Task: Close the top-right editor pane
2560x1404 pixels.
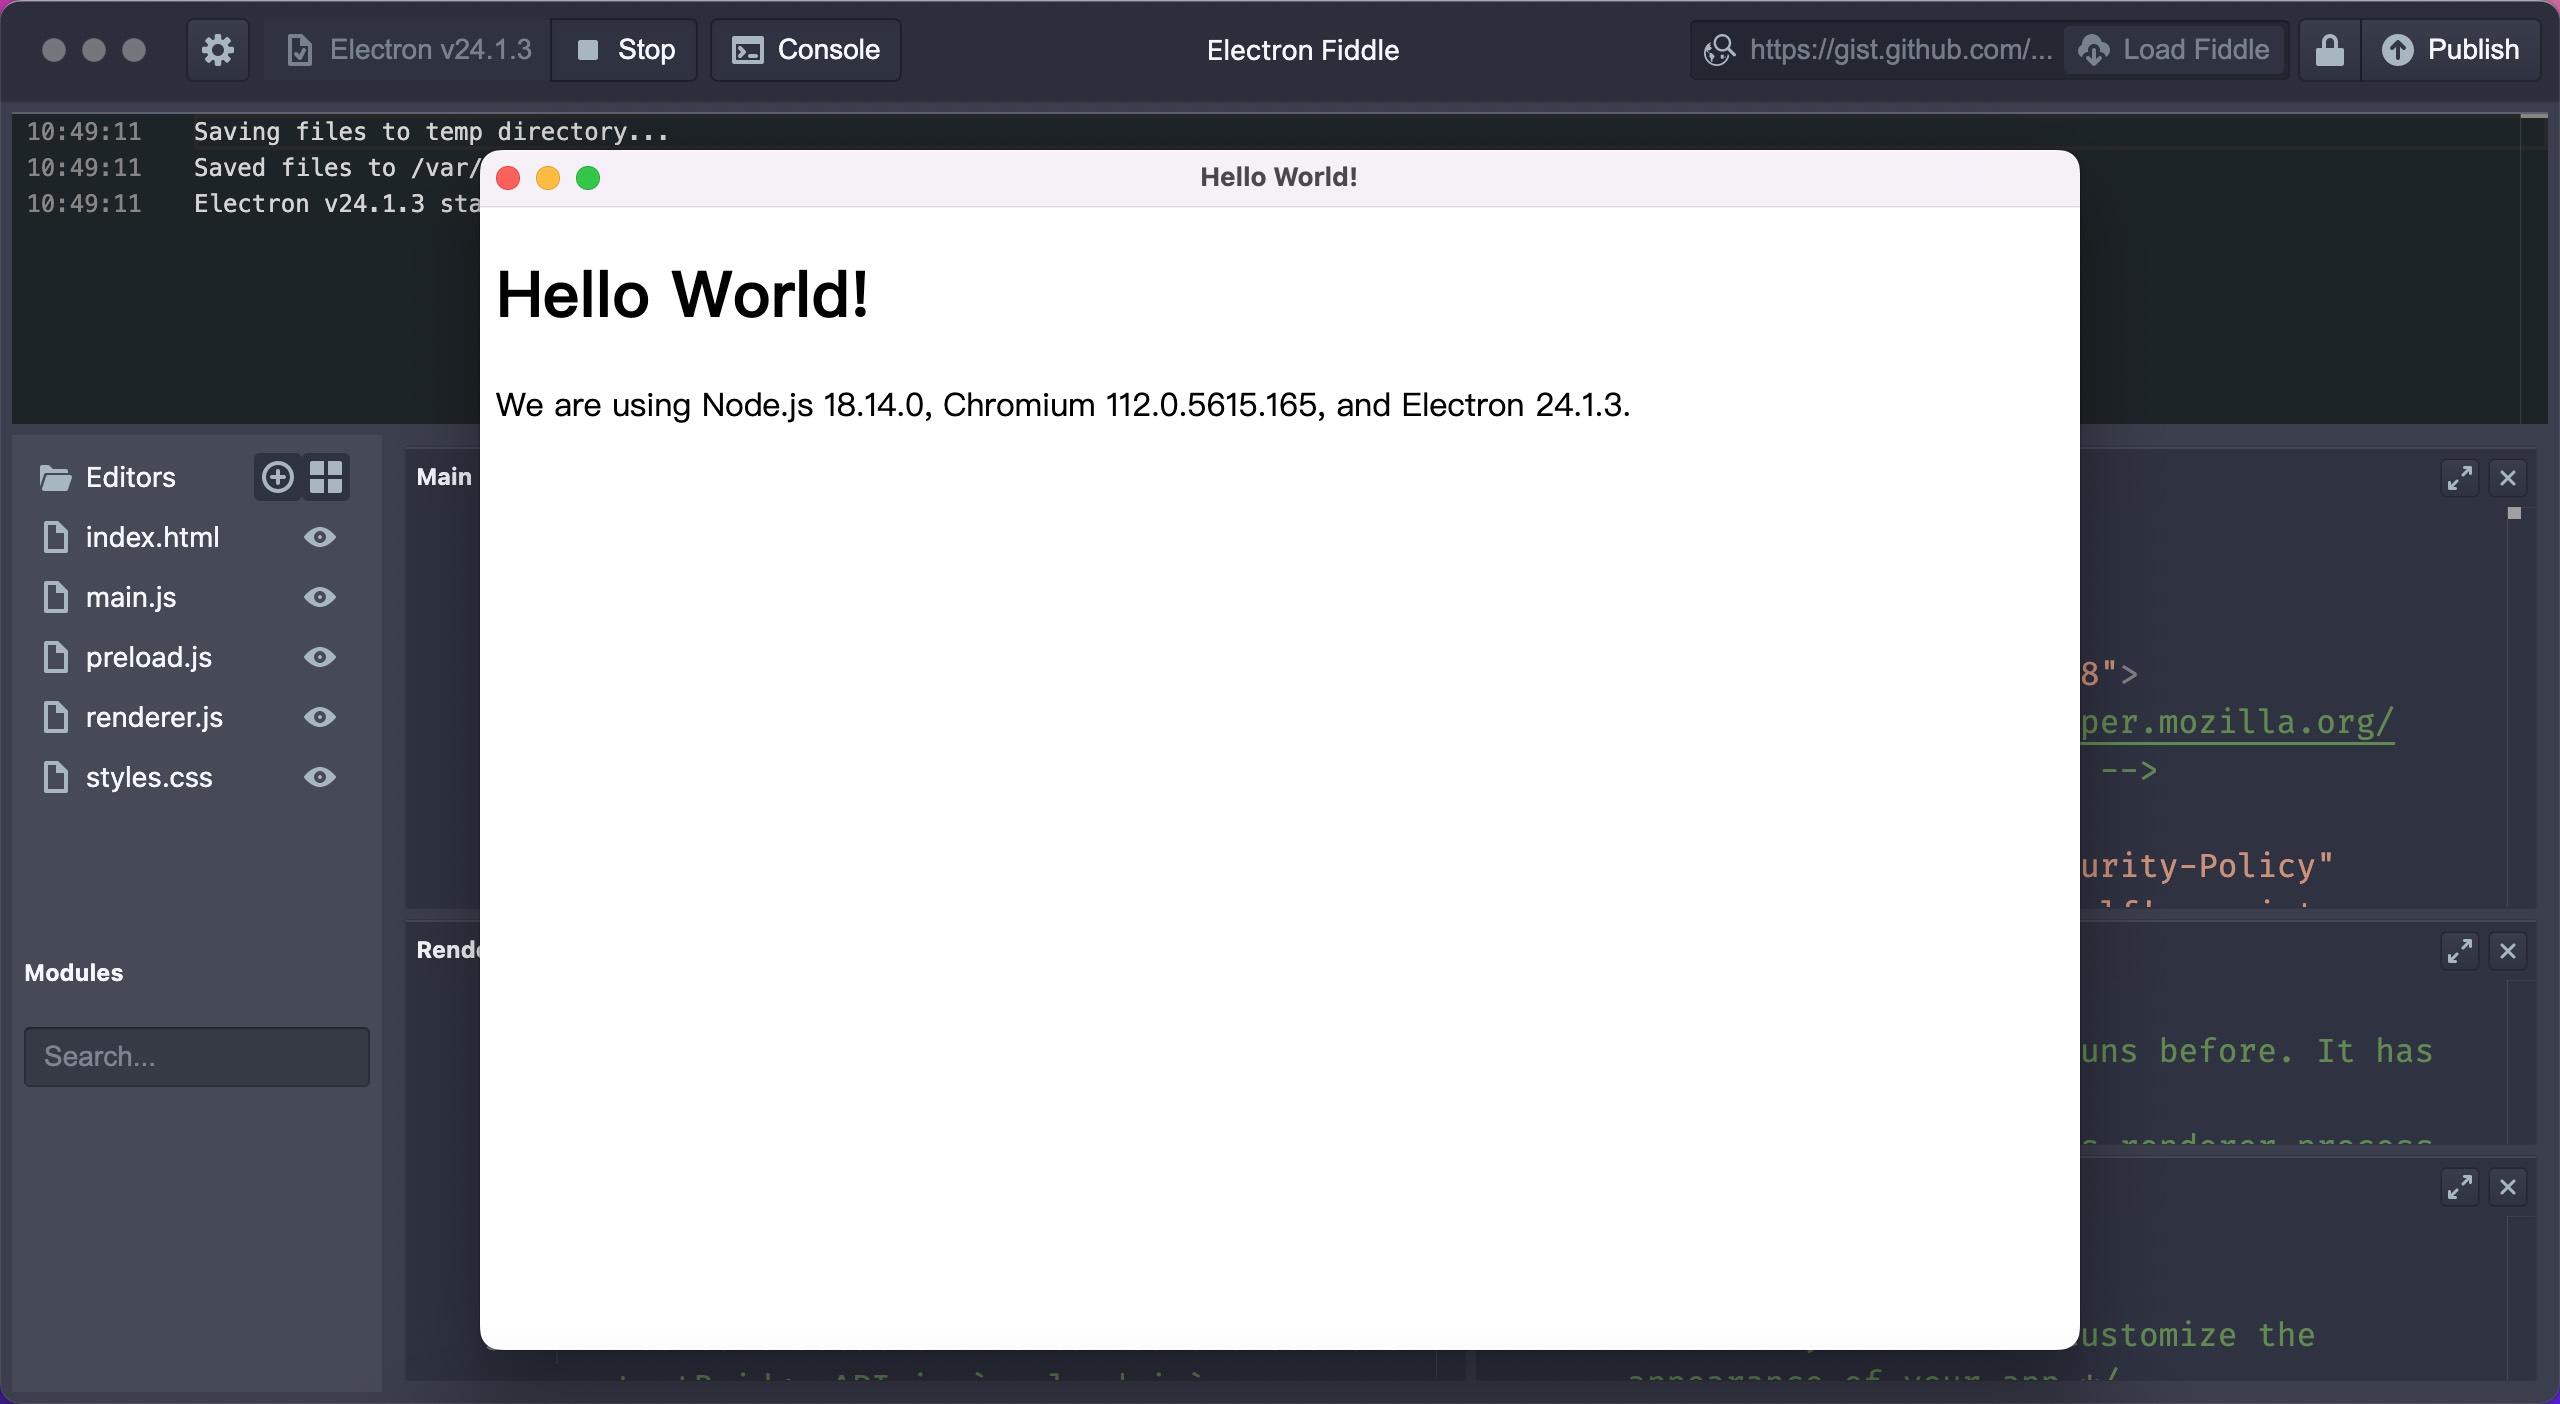Action: pos(2508,478)
